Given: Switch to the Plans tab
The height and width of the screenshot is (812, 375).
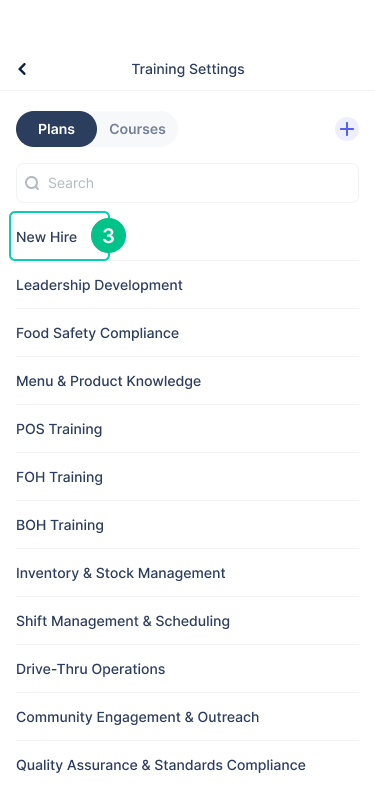Looking at the screenshot, I should (x=56, y=129).
